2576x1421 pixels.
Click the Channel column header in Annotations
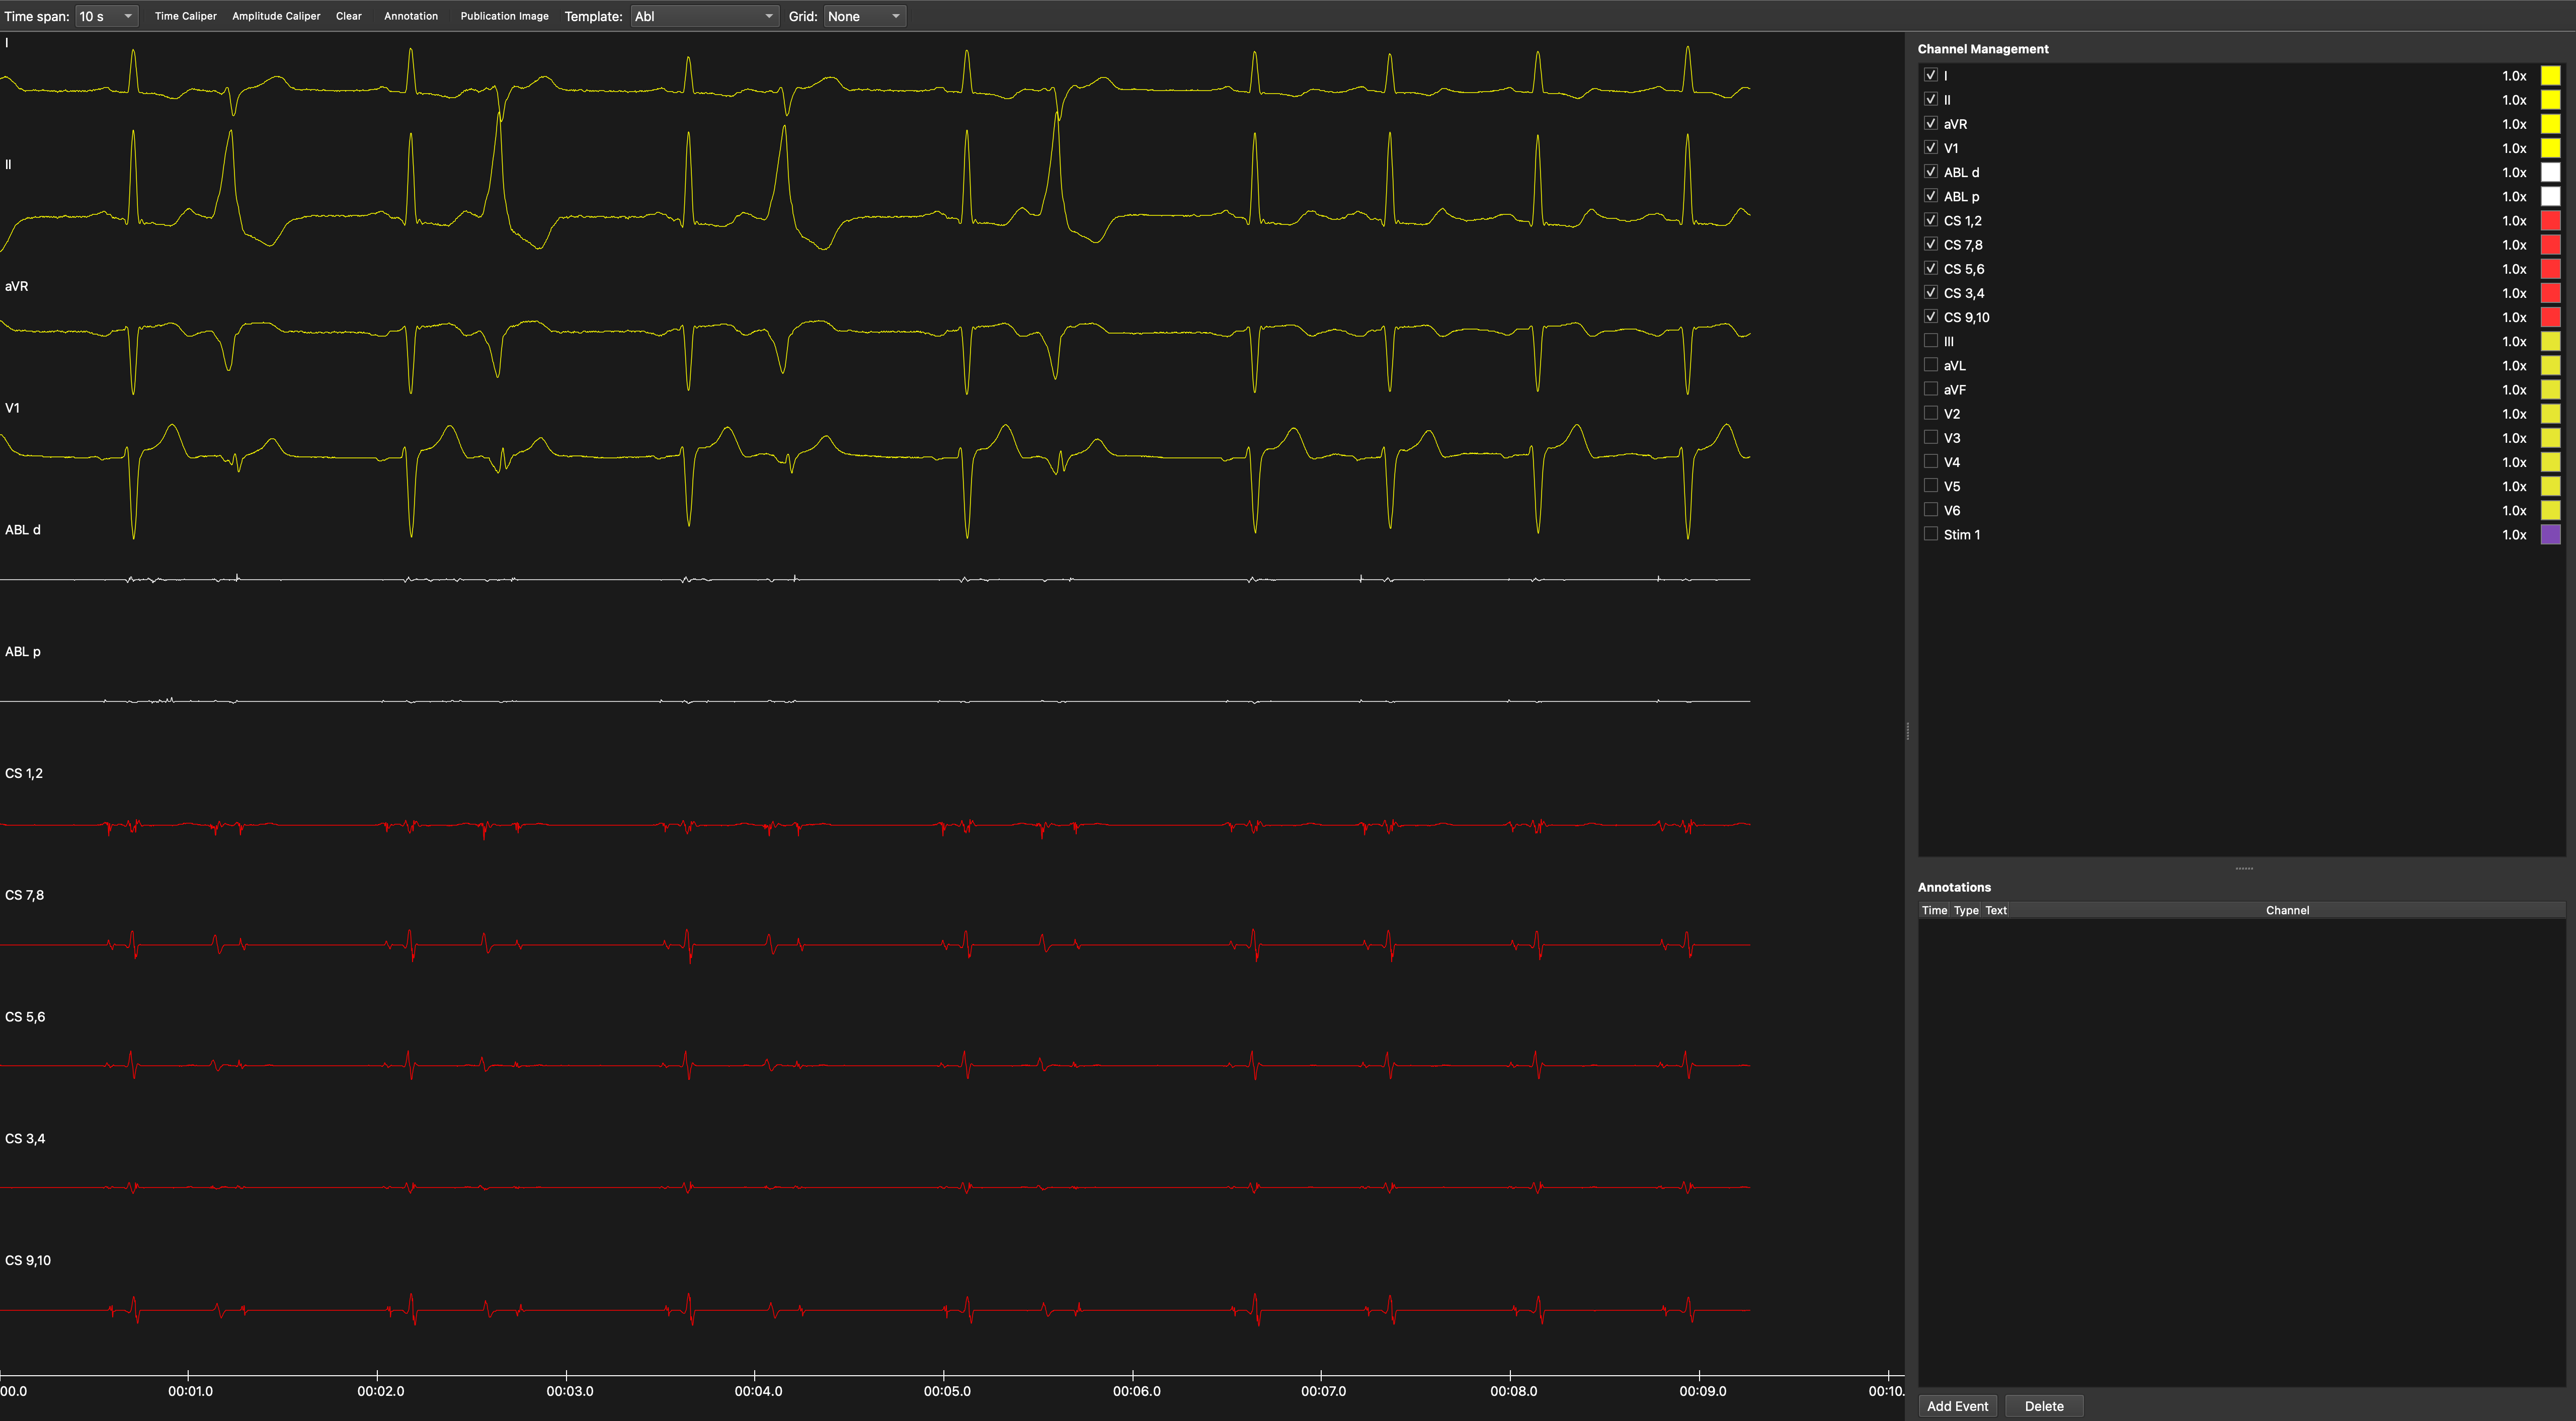click(x=2287, y=910)
